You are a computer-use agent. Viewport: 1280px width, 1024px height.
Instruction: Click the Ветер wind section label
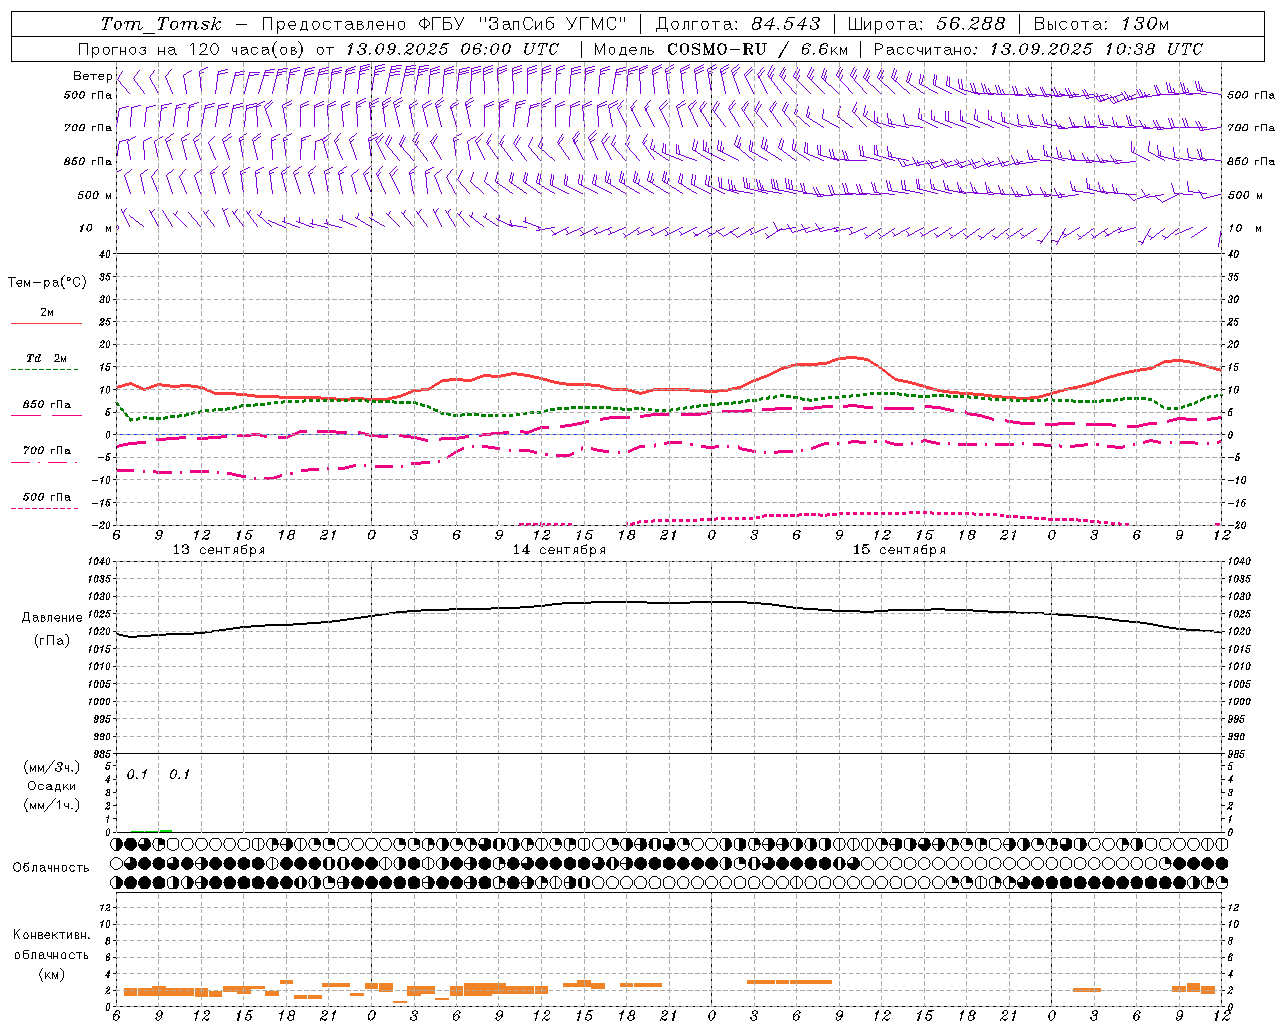93,76
